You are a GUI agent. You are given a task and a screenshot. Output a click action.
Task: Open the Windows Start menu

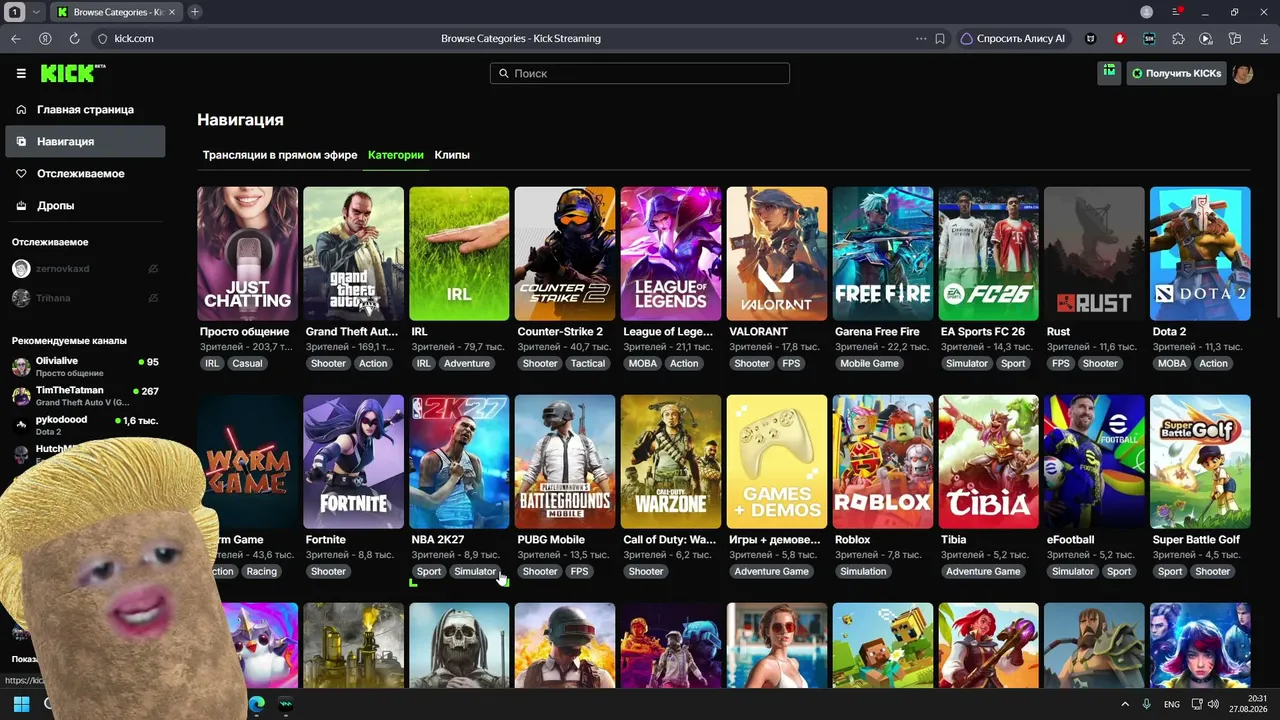pos(21,704)
